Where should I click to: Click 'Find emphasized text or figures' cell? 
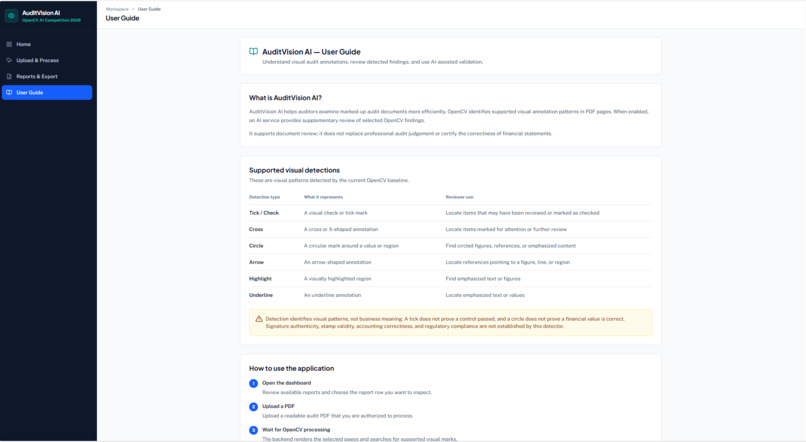coord(483,279)
